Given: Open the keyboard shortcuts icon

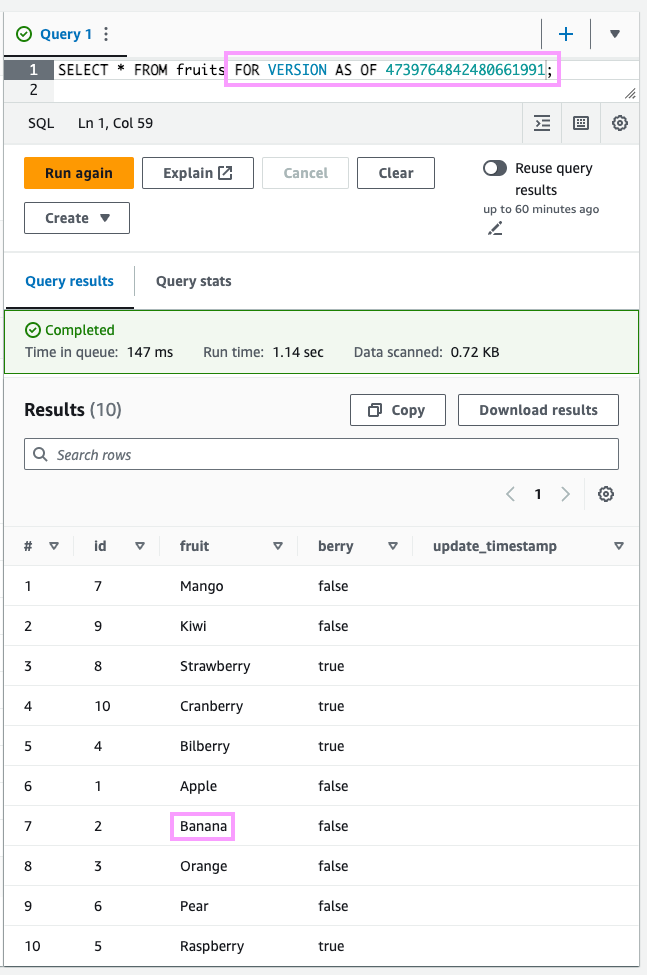Looking at the screenshot, I should [581, 123].
